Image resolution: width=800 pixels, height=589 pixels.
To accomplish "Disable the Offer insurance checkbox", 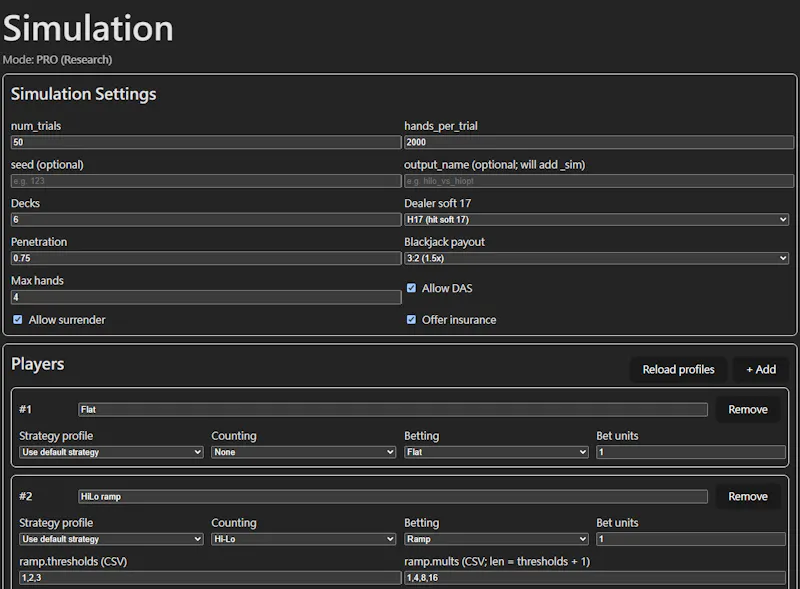I will click(x=411, y=320).
